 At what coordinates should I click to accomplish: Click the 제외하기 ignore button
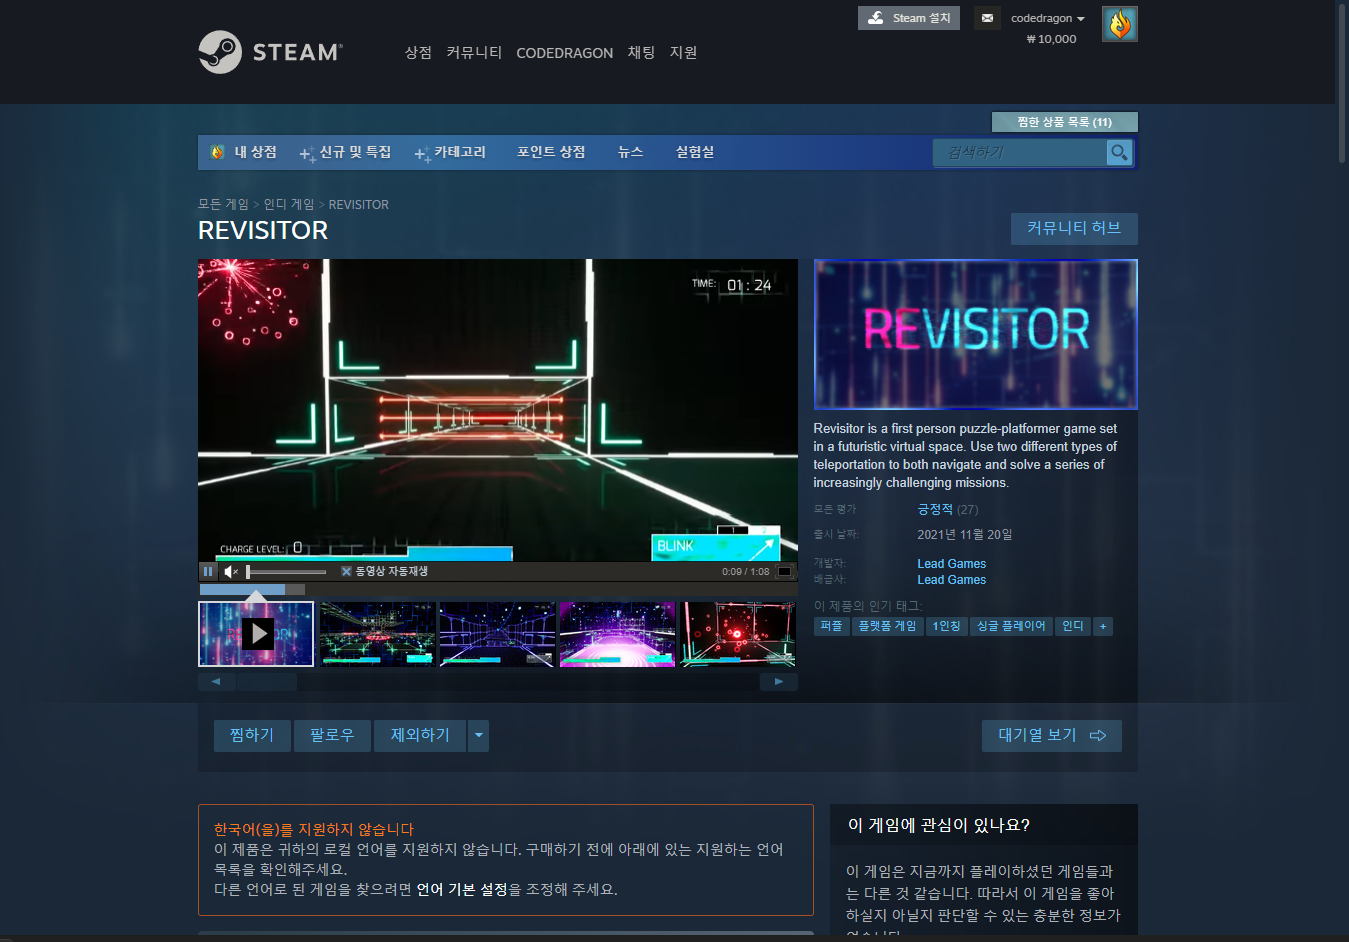coord(420,735)
